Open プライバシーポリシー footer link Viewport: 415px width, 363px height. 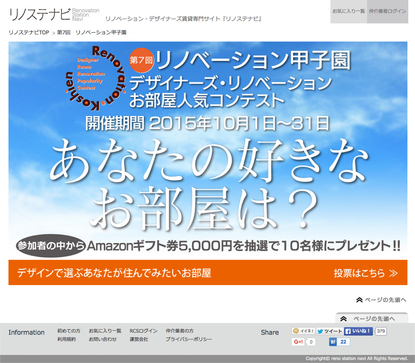click(x=189, y=339)
